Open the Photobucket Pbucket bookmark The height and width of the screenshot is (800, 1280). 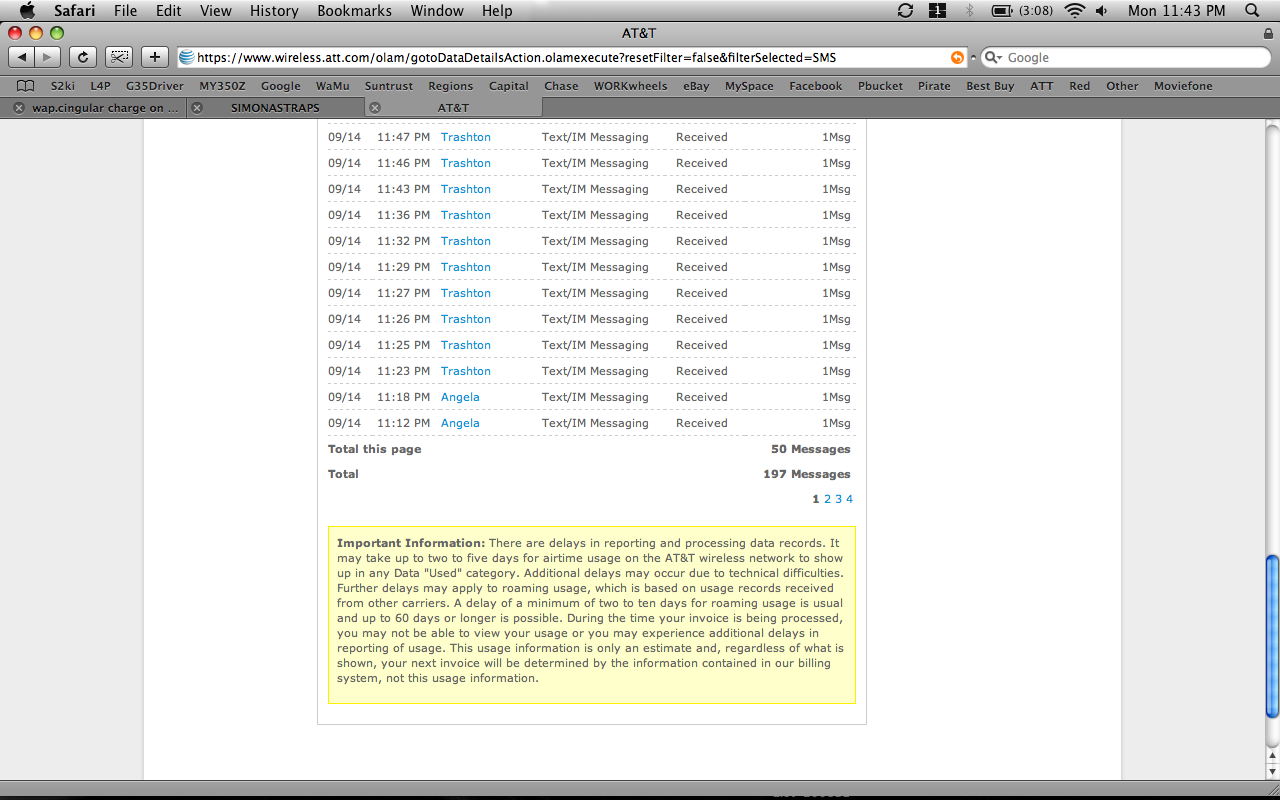(x=880, y=86)
